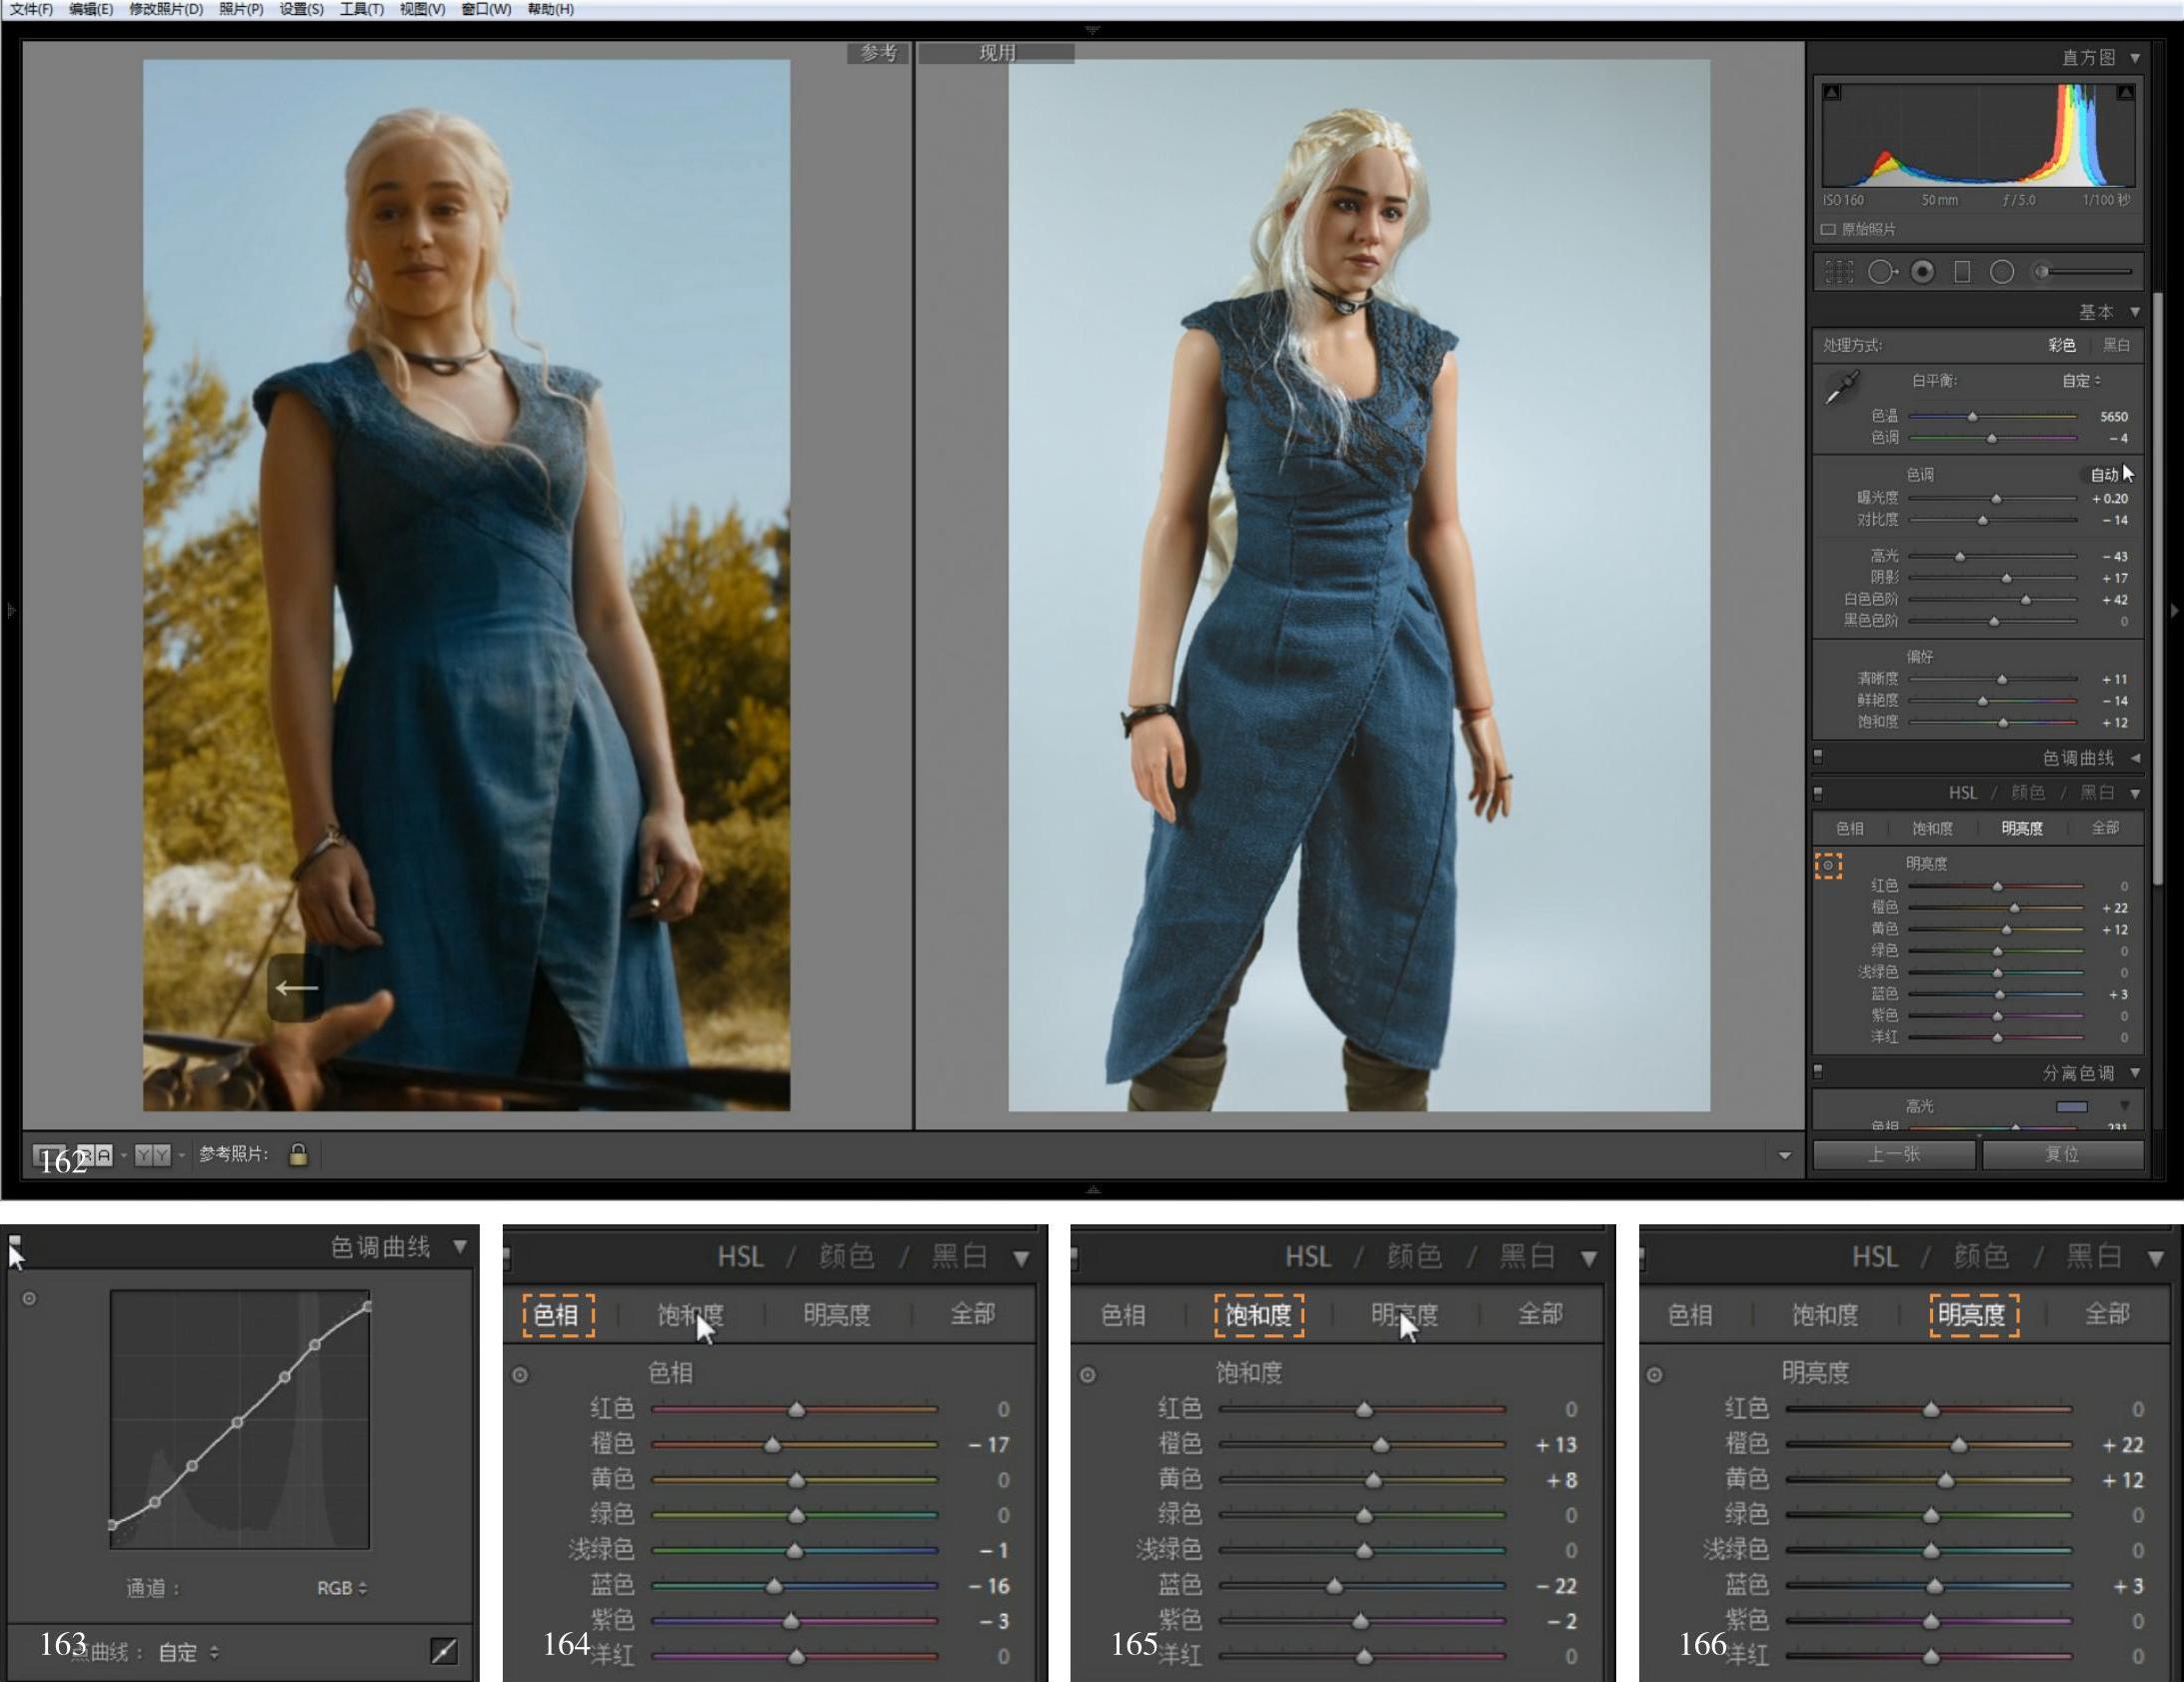Set treatment to 彩色
Viewport: 2184px width, 1682px height.
[2061, 345]
